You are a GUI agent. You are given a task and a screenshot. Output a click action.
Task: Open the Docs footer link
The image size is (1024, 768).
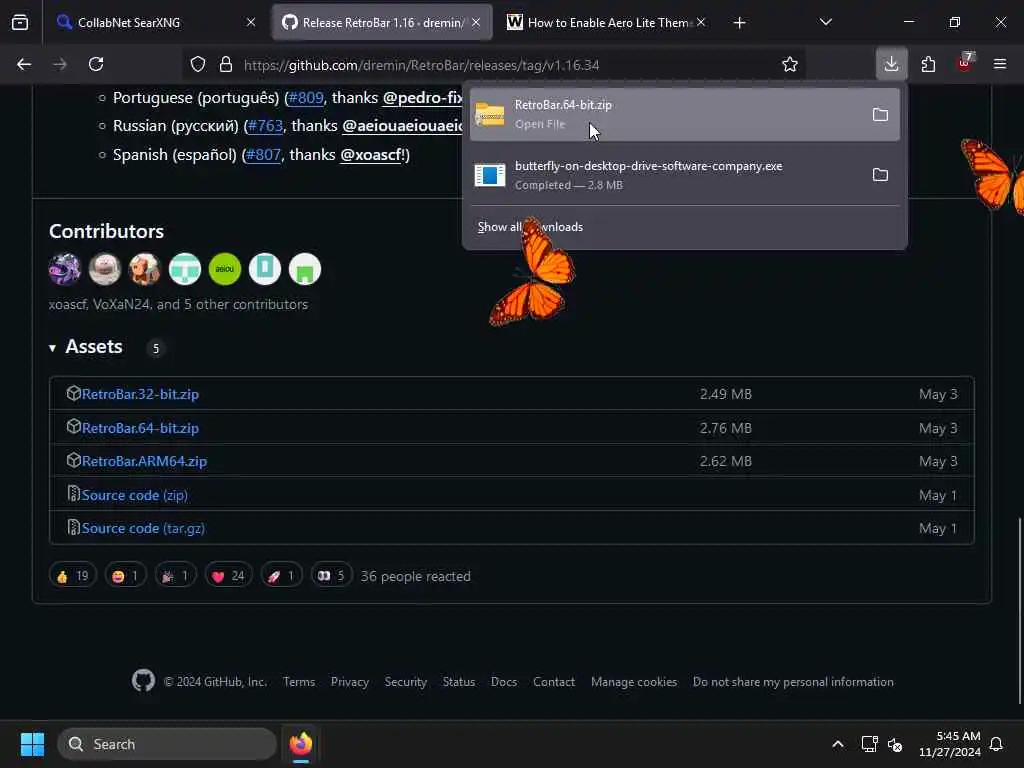pyautogui.click(x=504, y=682)
